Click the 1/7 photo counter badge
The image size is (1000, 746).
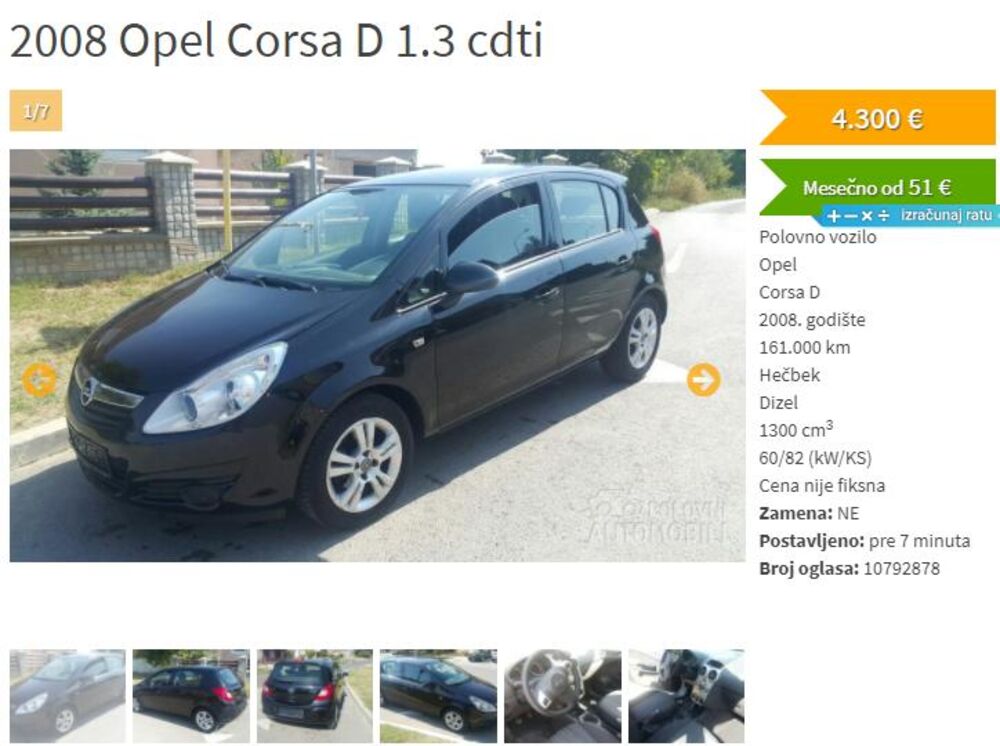pos(36,111)
